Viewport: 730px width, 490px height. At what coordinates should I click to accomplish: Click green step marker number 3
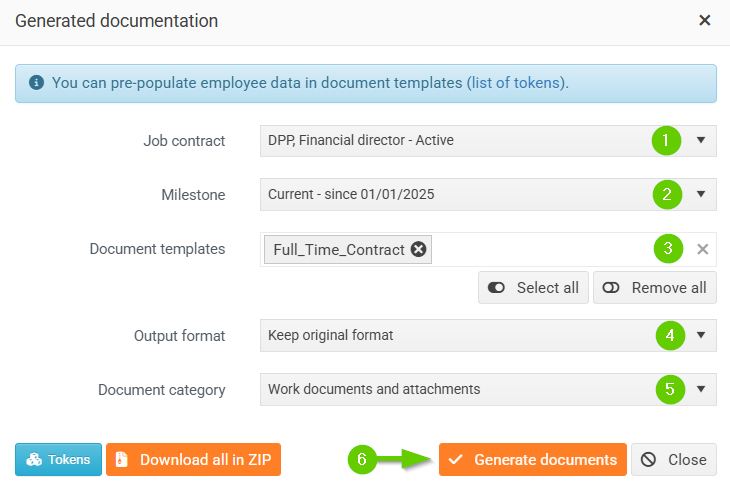[x=669, y=248]
